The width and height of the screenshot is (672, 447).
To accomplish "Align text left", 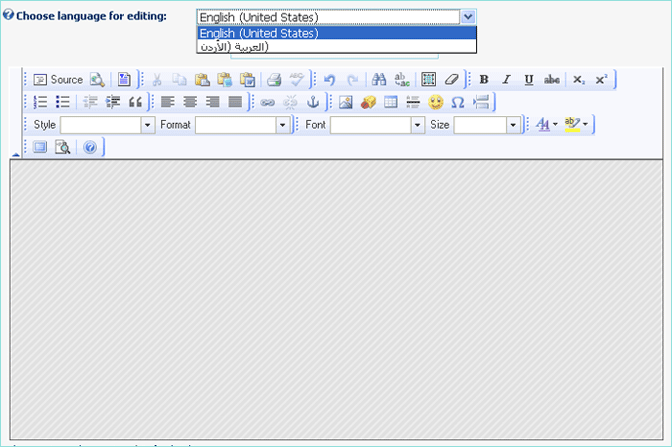I will click(168, 102).
